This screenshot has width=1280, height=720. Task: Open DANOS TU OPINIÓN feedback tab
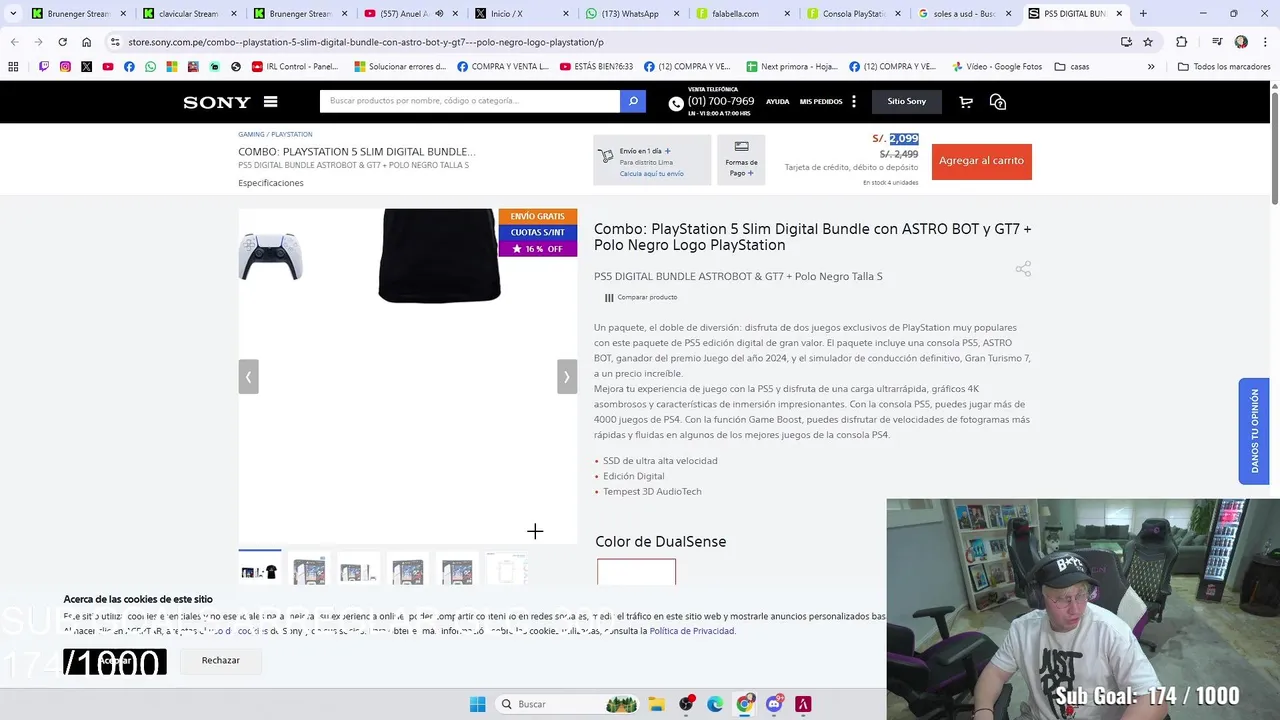[1254, 431]
